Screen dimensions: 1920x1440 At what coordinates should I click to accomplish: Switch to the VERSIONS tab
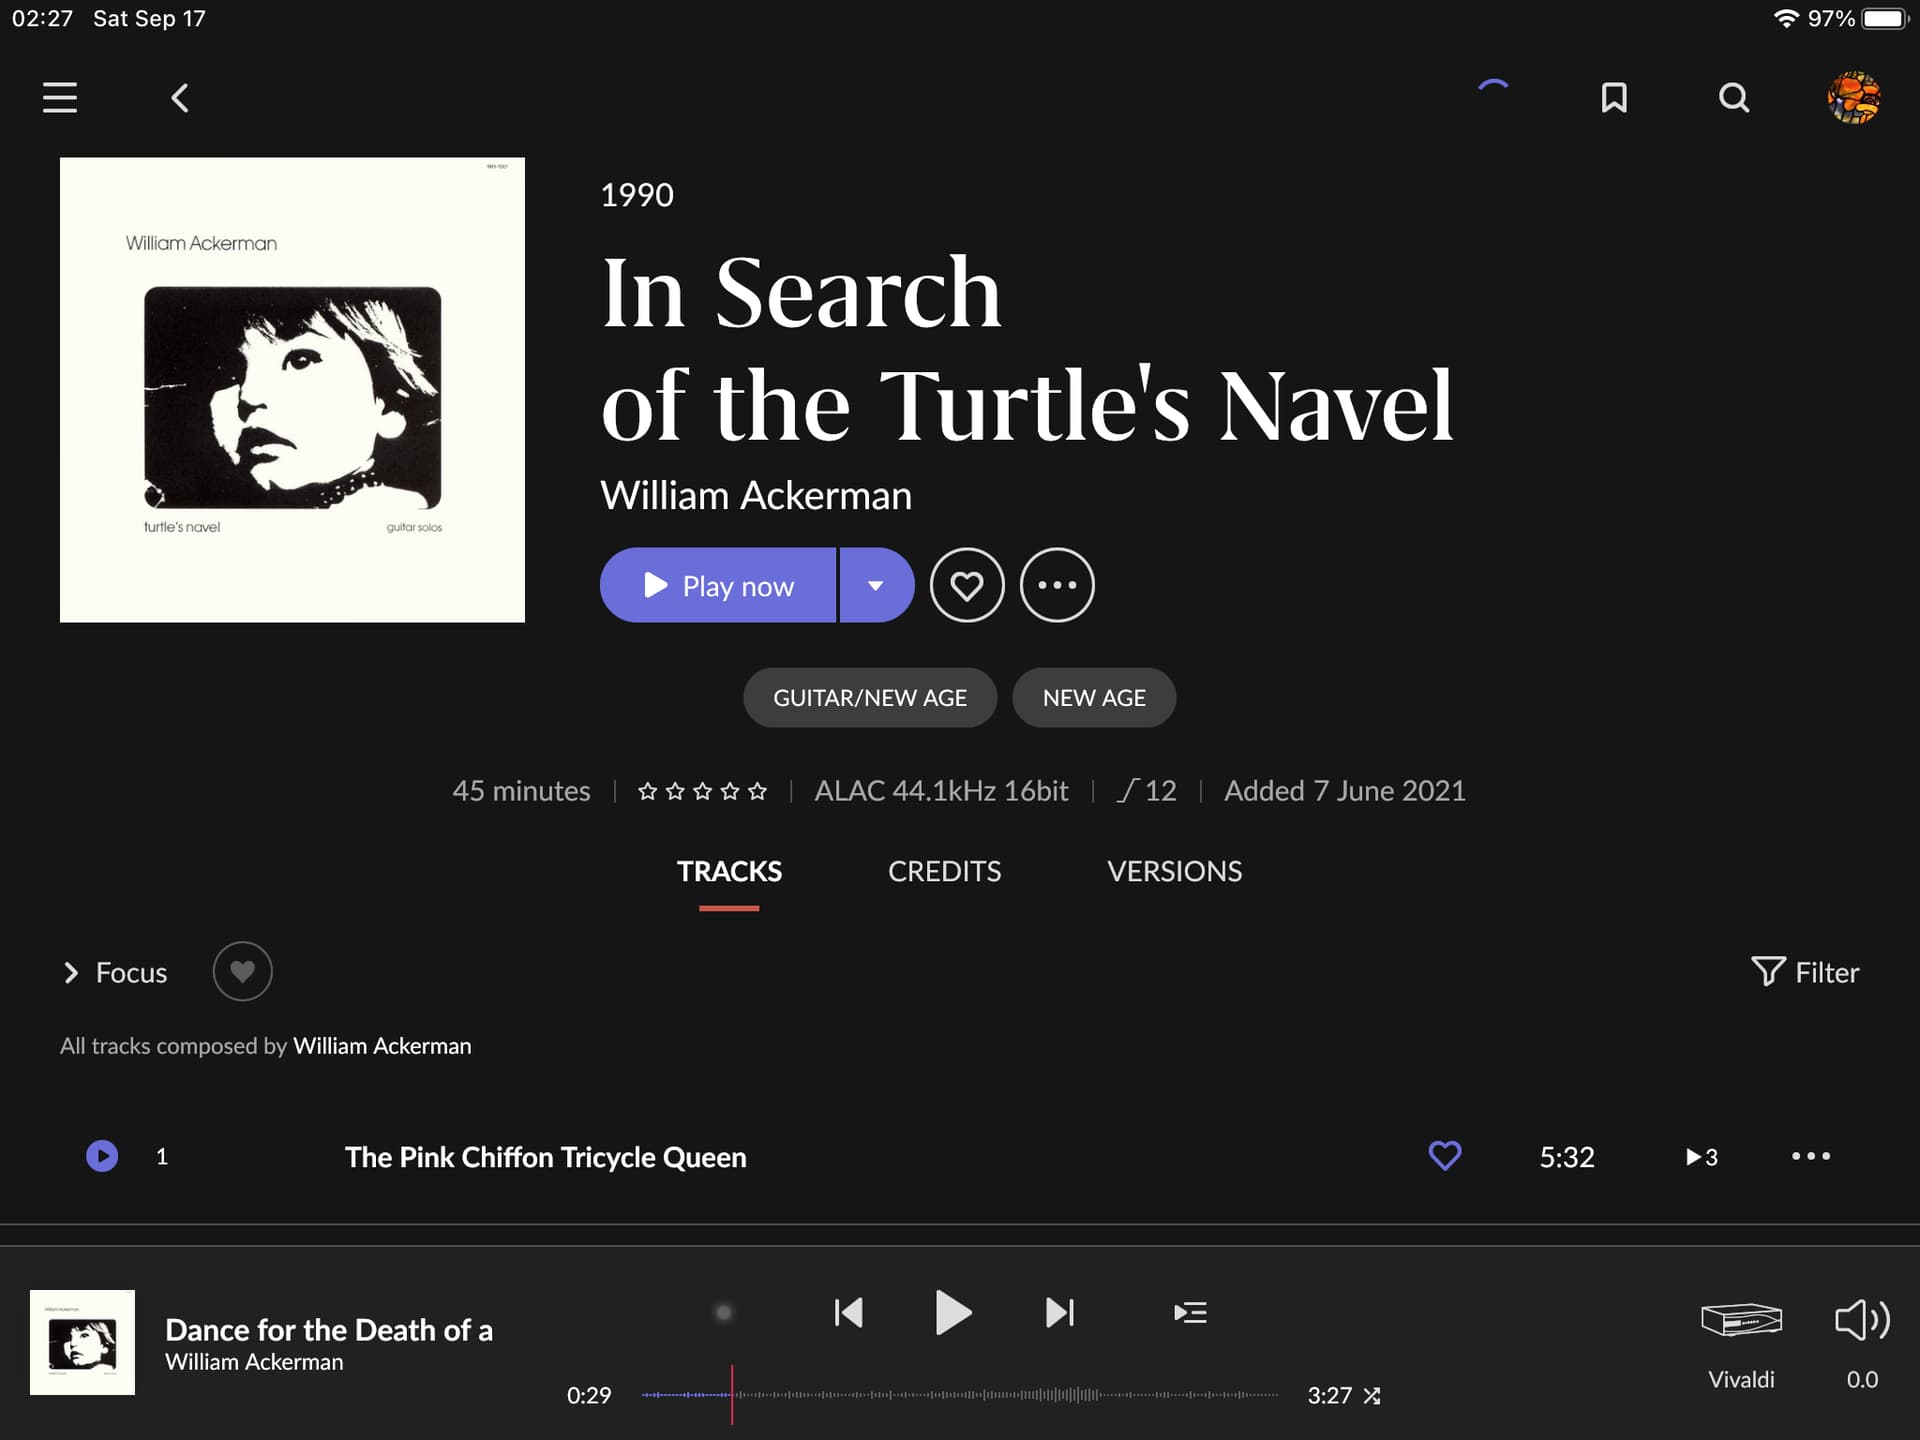click(1174, 871)
